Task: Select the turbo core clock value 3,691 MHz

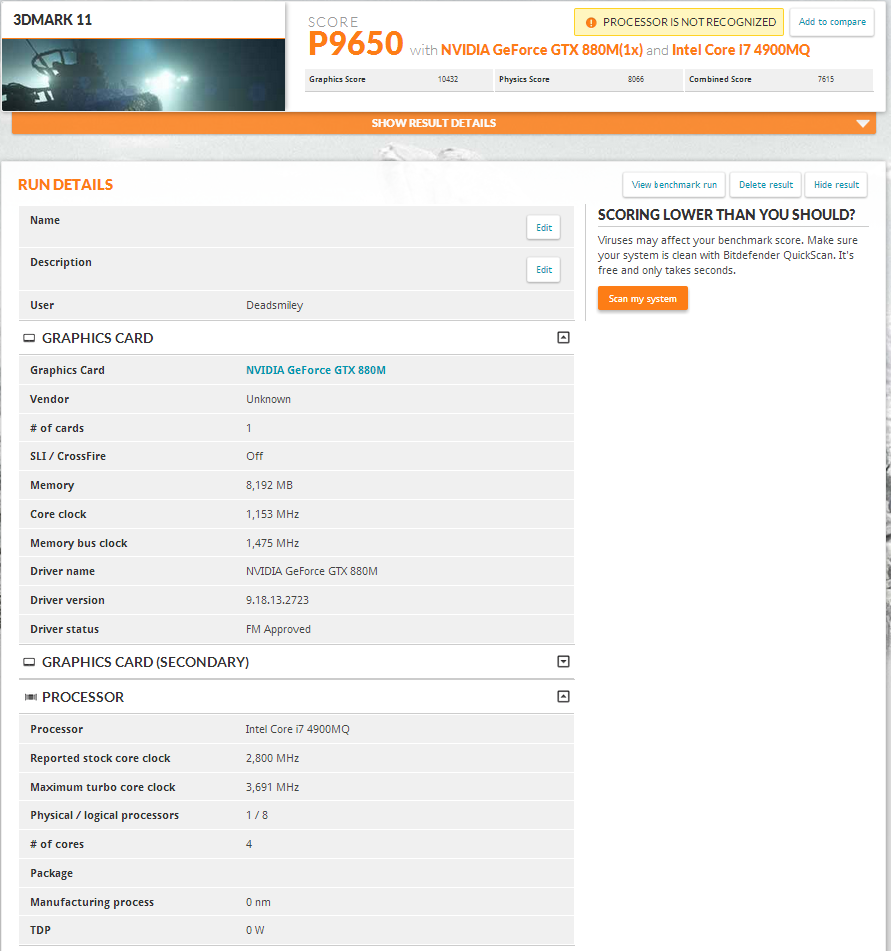Action: pos(272,787)
